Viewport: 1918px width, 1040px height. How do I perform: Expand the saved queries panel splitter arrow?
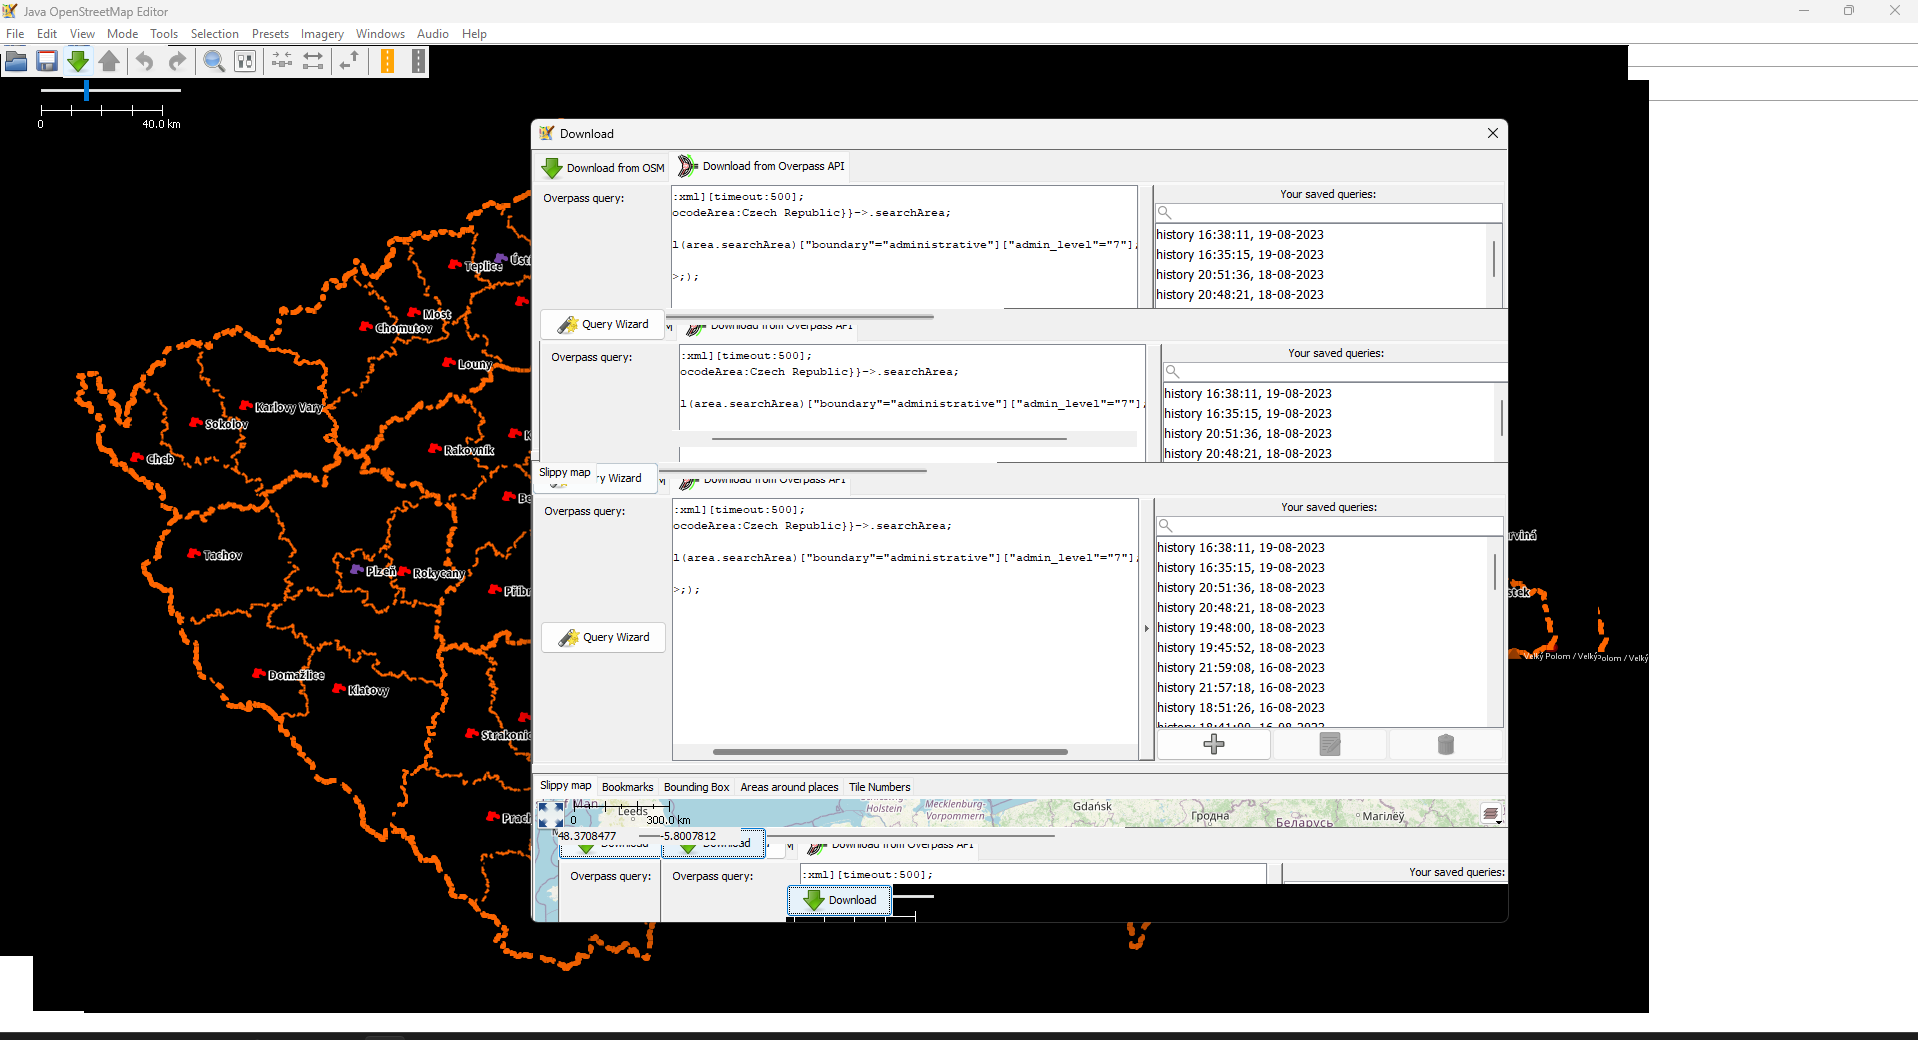pos(1146,628)
